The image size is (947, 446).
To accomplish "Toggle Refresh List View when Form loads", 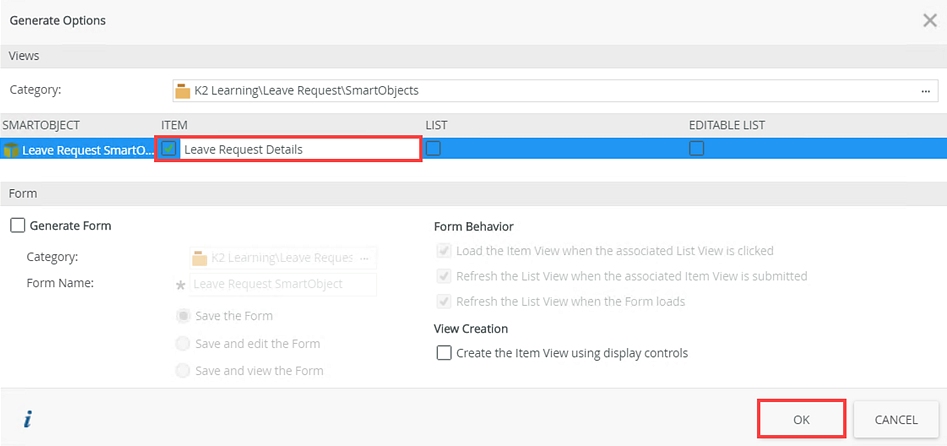I will (443, 302).
